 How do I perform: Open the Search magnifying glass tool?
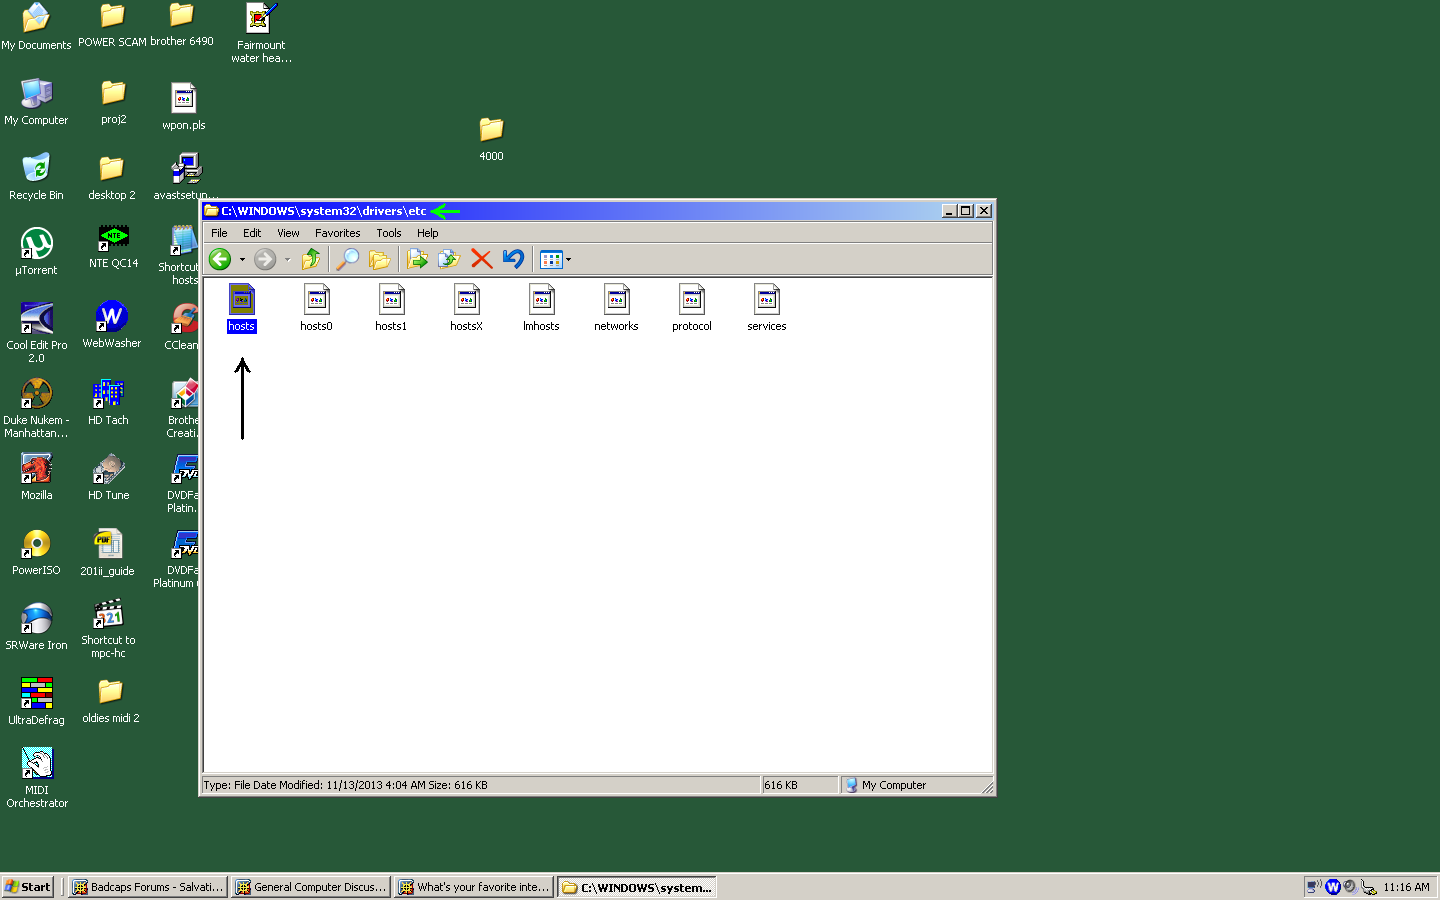click(x=347, y=260)
